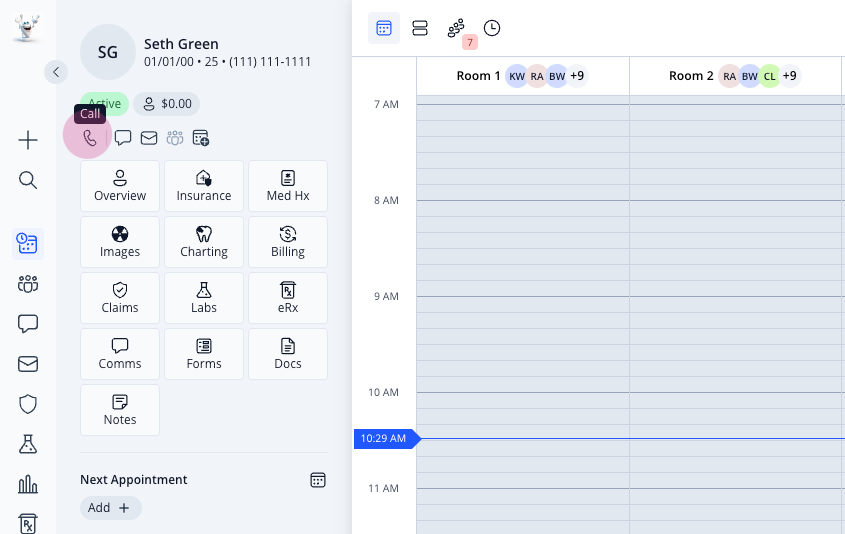The image size is (845, 534).
Task: Open the Rx prescription icon in sidebar
Action: [28, 524]
